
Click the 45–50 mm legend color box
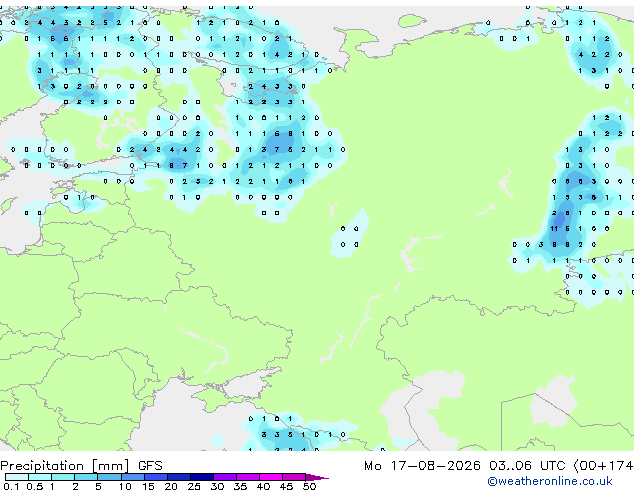tap(294, 477)
